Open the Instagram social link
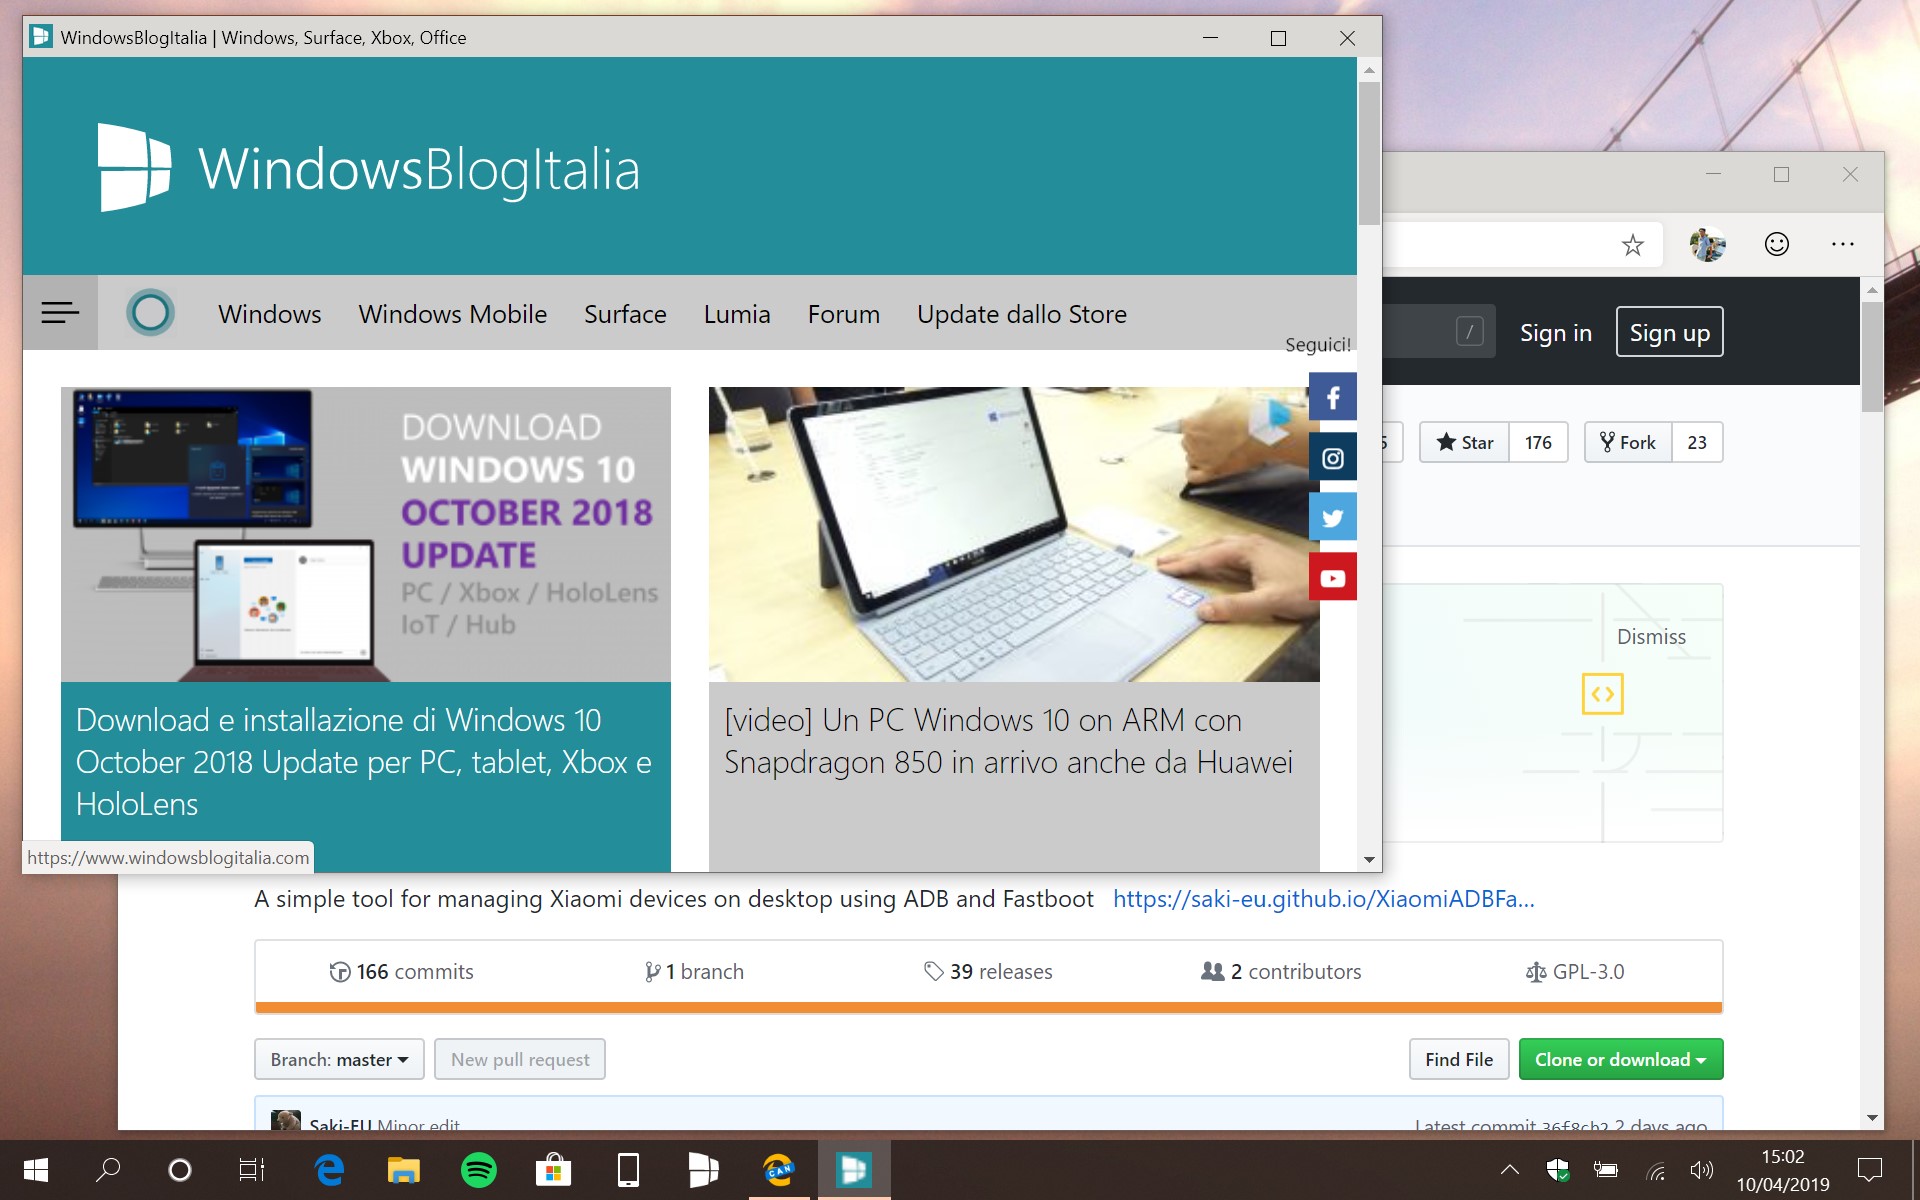This screenshot has width=1920, height=1200. pyautogui.click(x=1333, y=457)
